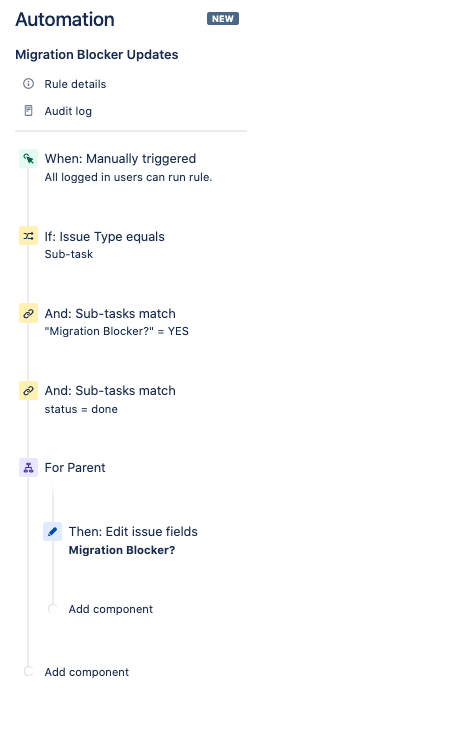Click the Migration Blocker sub-tasks link icon

pyautogui.click(x=28, y=313)
